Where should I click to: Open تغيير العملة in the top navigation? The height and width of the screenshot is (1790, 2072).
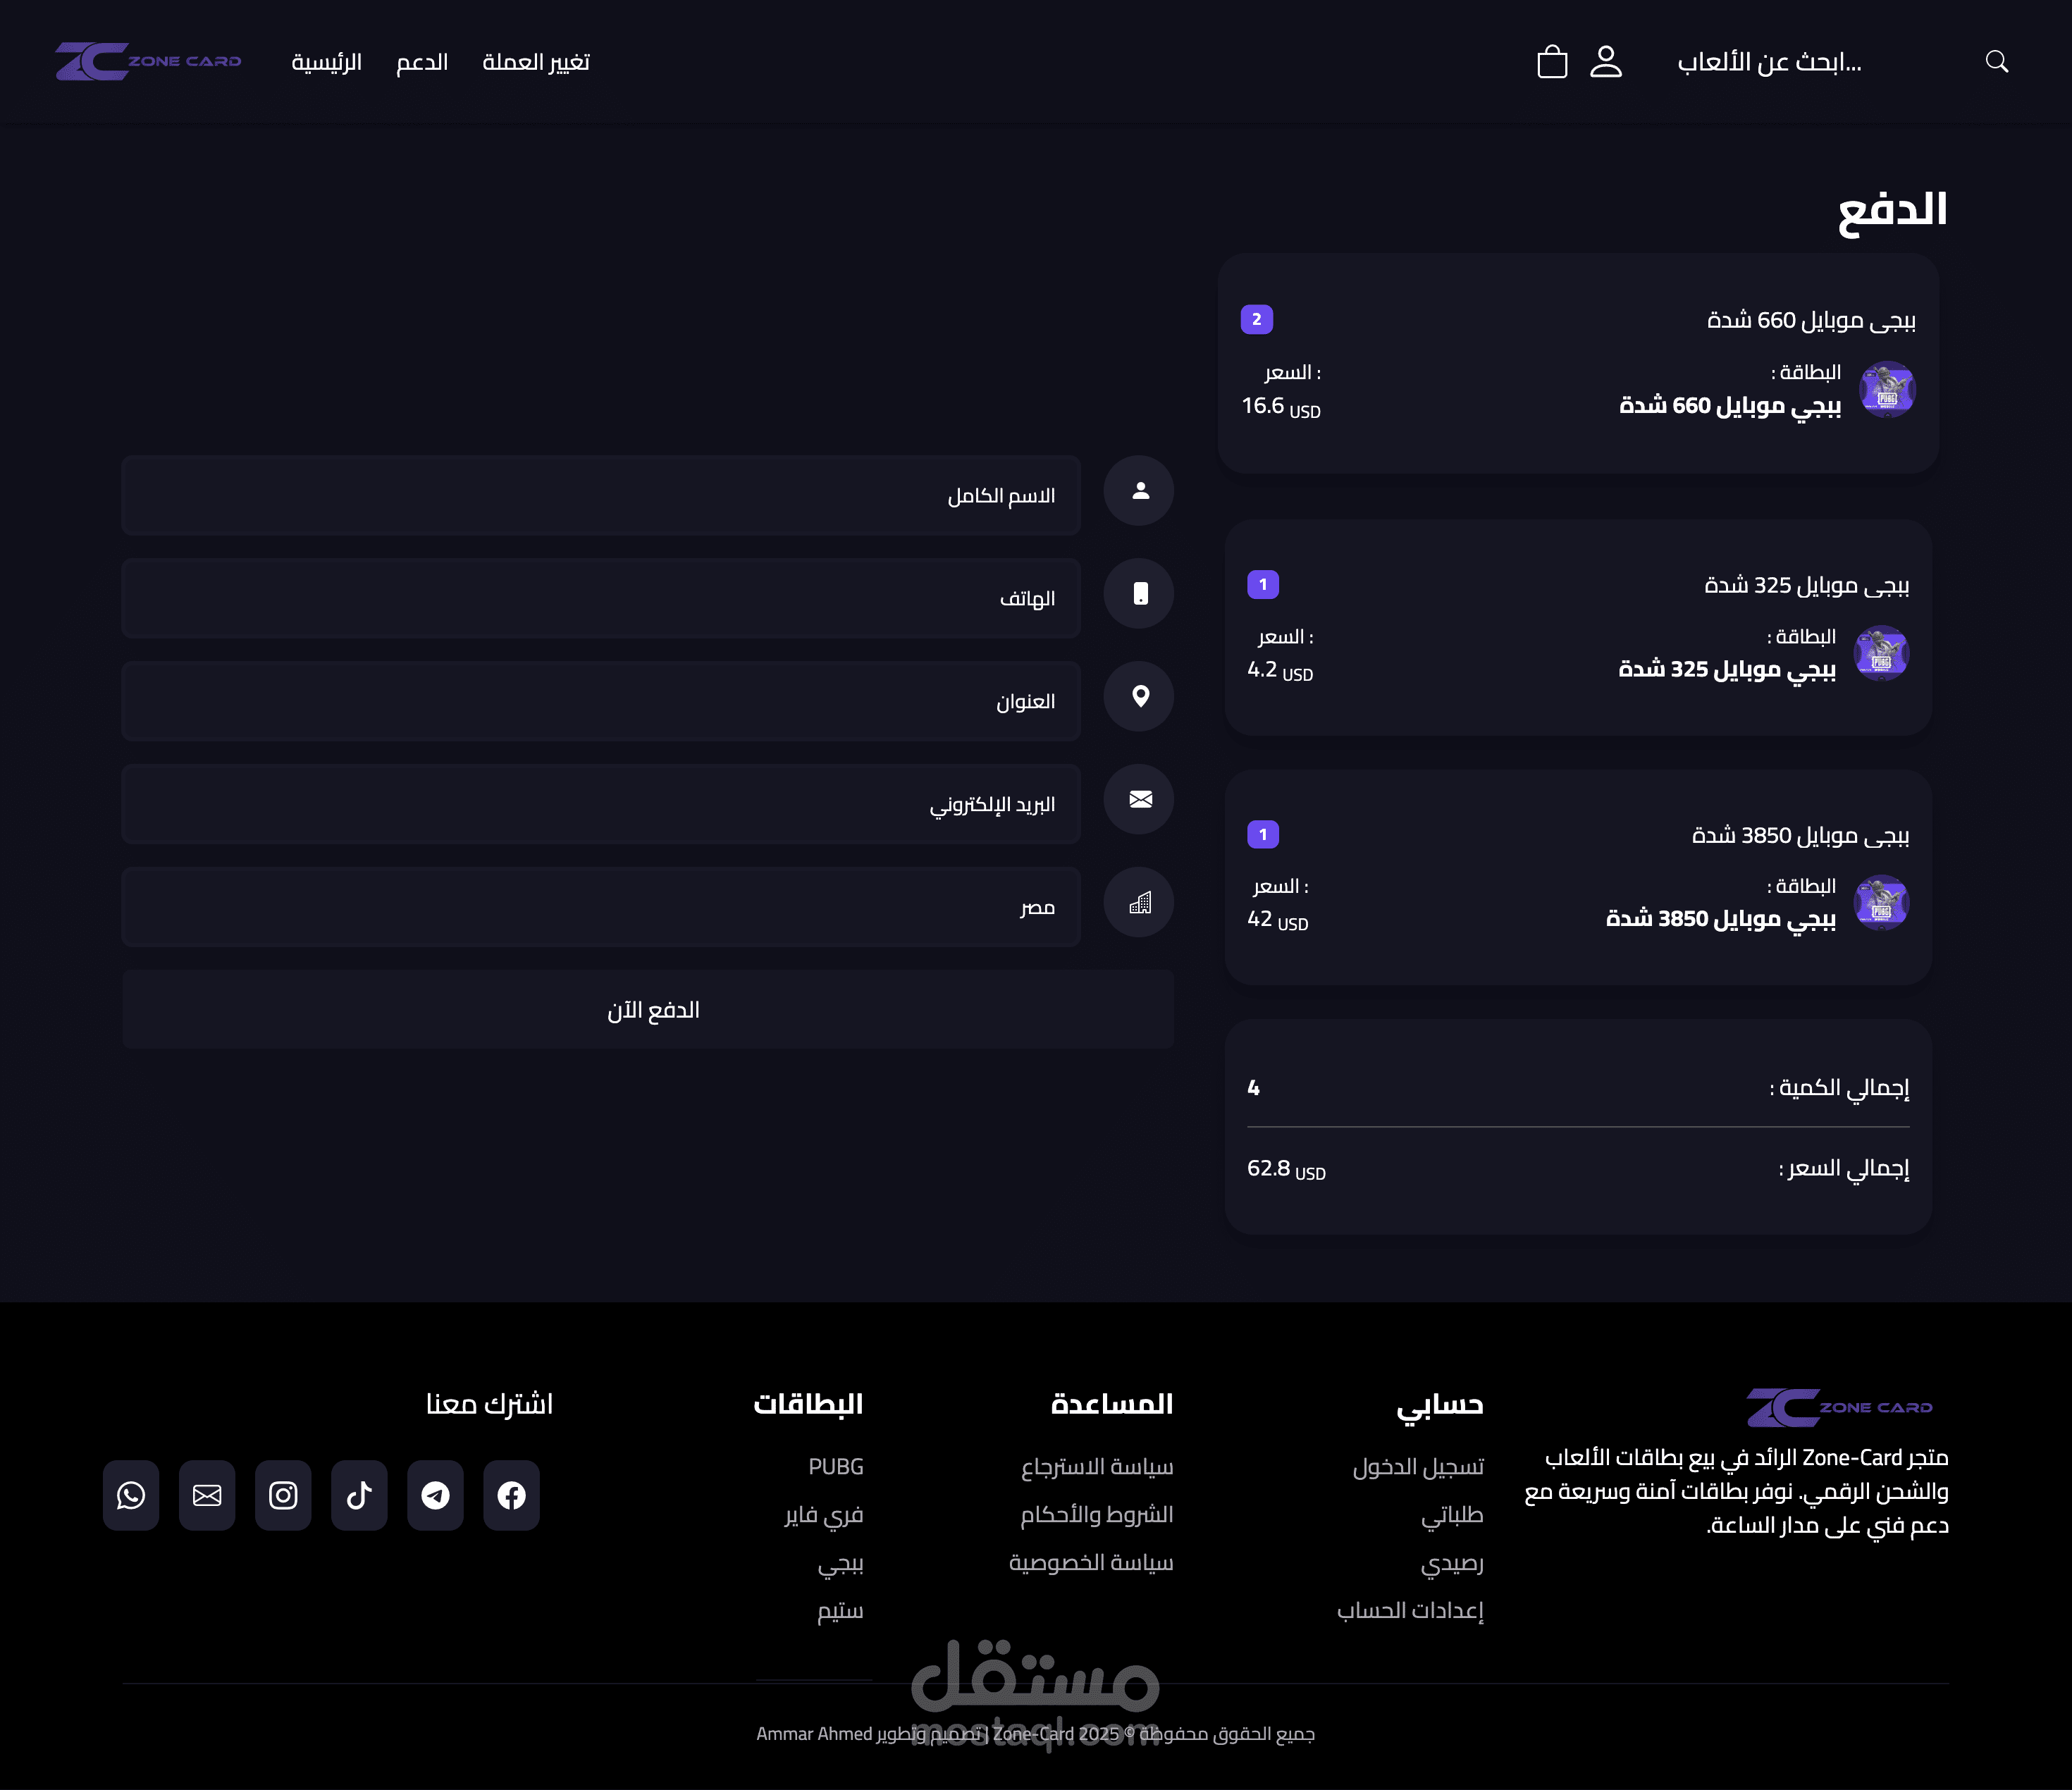(x=536, y=62)
